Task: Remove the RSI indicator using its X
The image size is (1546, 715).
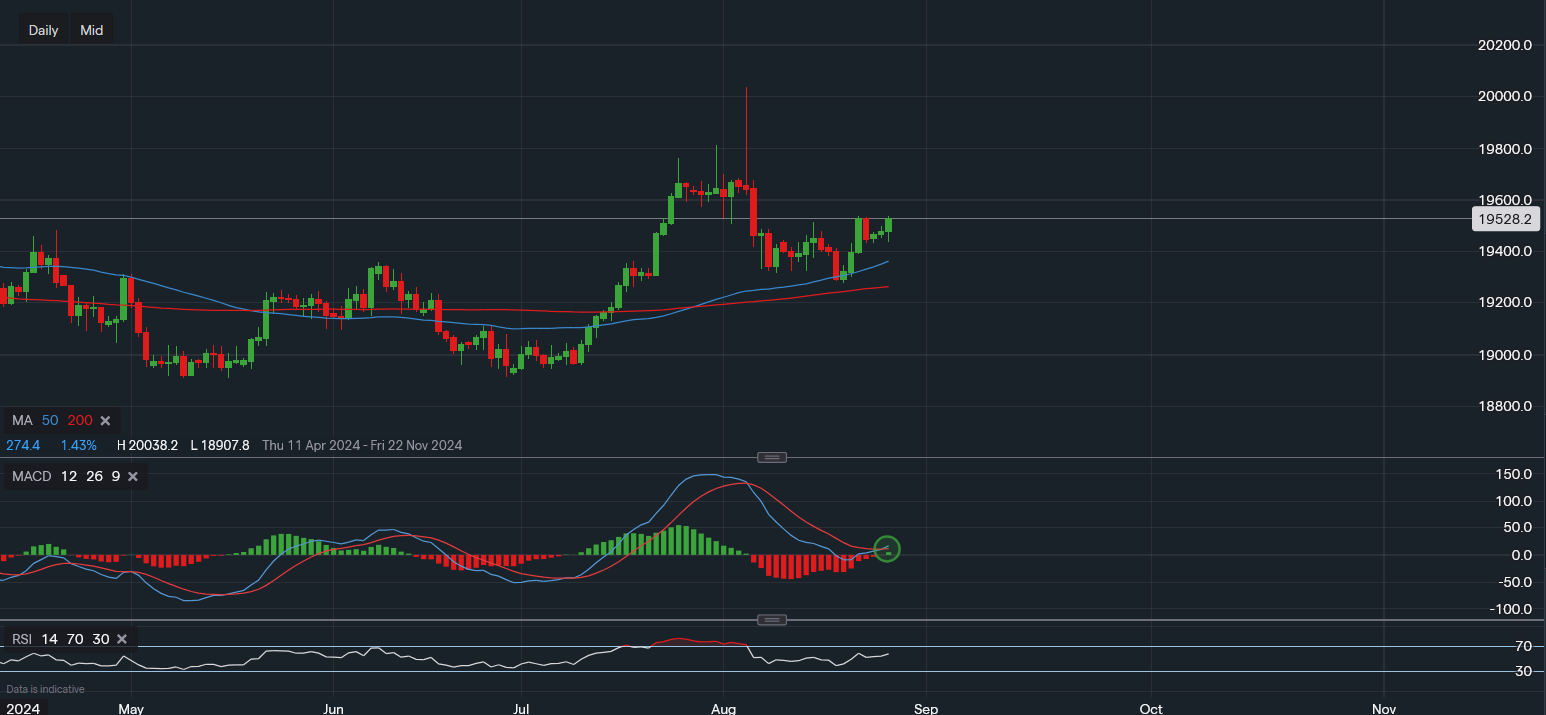Action: [122, 639]
